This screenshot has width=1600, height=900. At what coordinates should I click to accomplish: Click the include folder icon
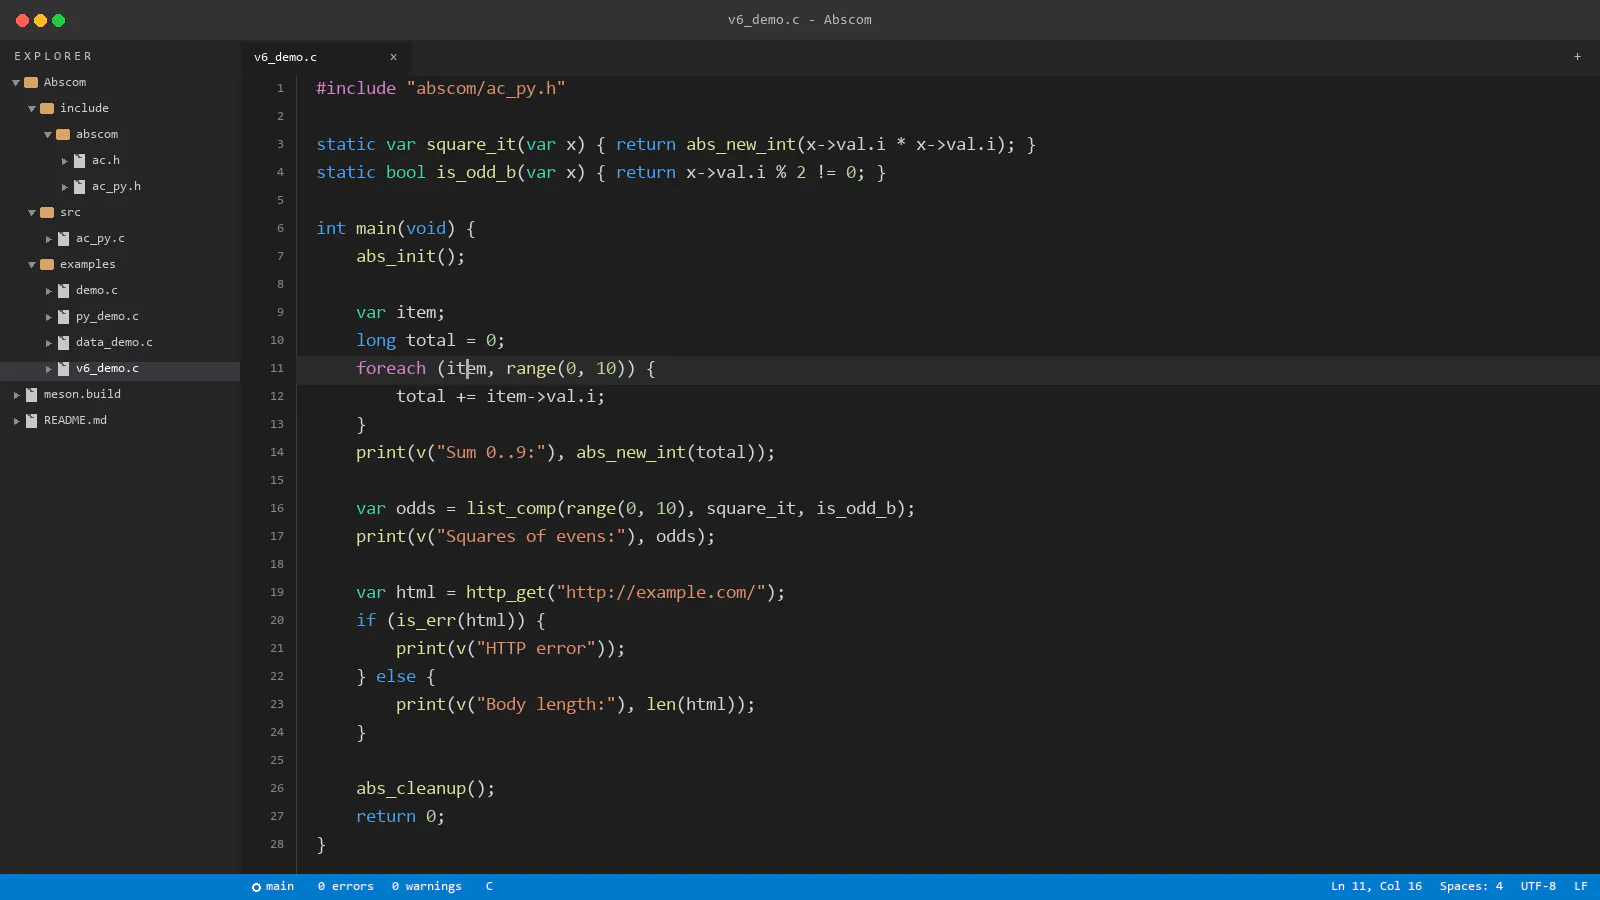47,108
